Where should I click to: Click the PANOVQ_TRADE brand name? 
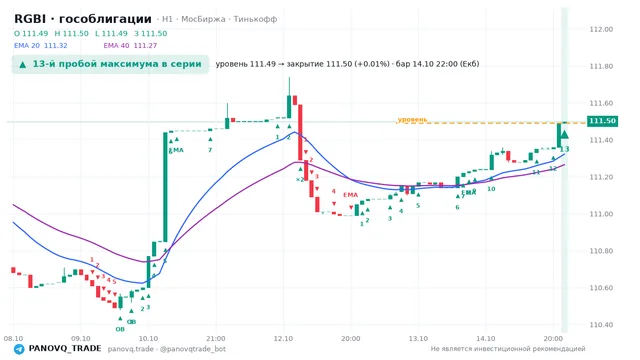click(x=65, y=349)
